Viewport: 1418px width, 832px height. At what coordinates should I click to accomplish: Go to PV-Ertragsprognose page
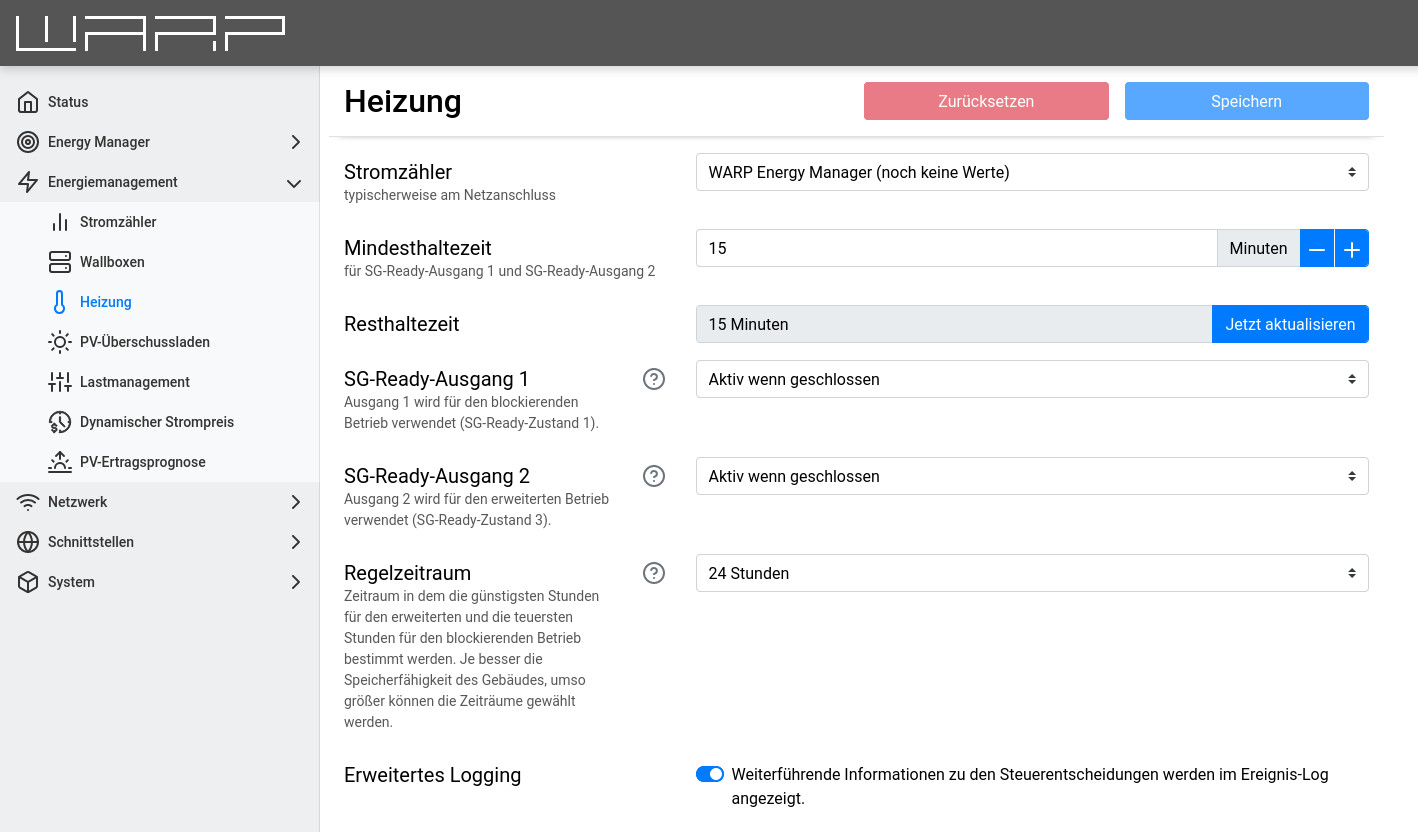pyautogui.click(x=142, y=462)
